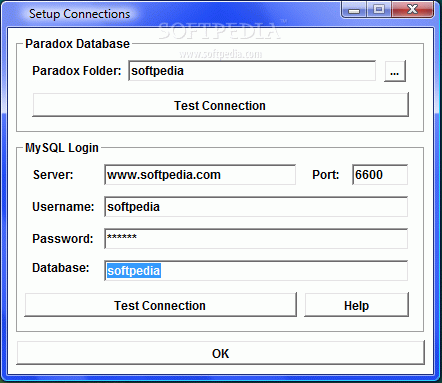Click the Database name field

pos(256,271)
